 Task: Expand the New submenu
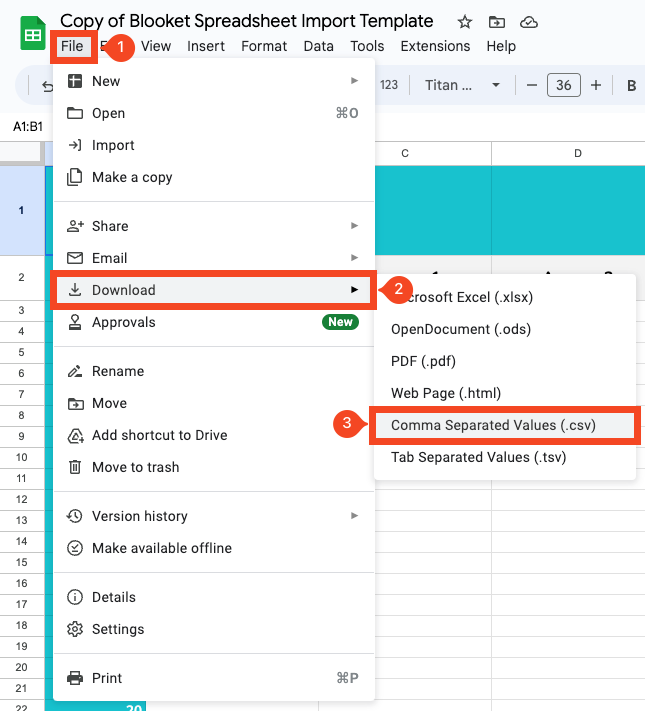click(x=214, y=81)
